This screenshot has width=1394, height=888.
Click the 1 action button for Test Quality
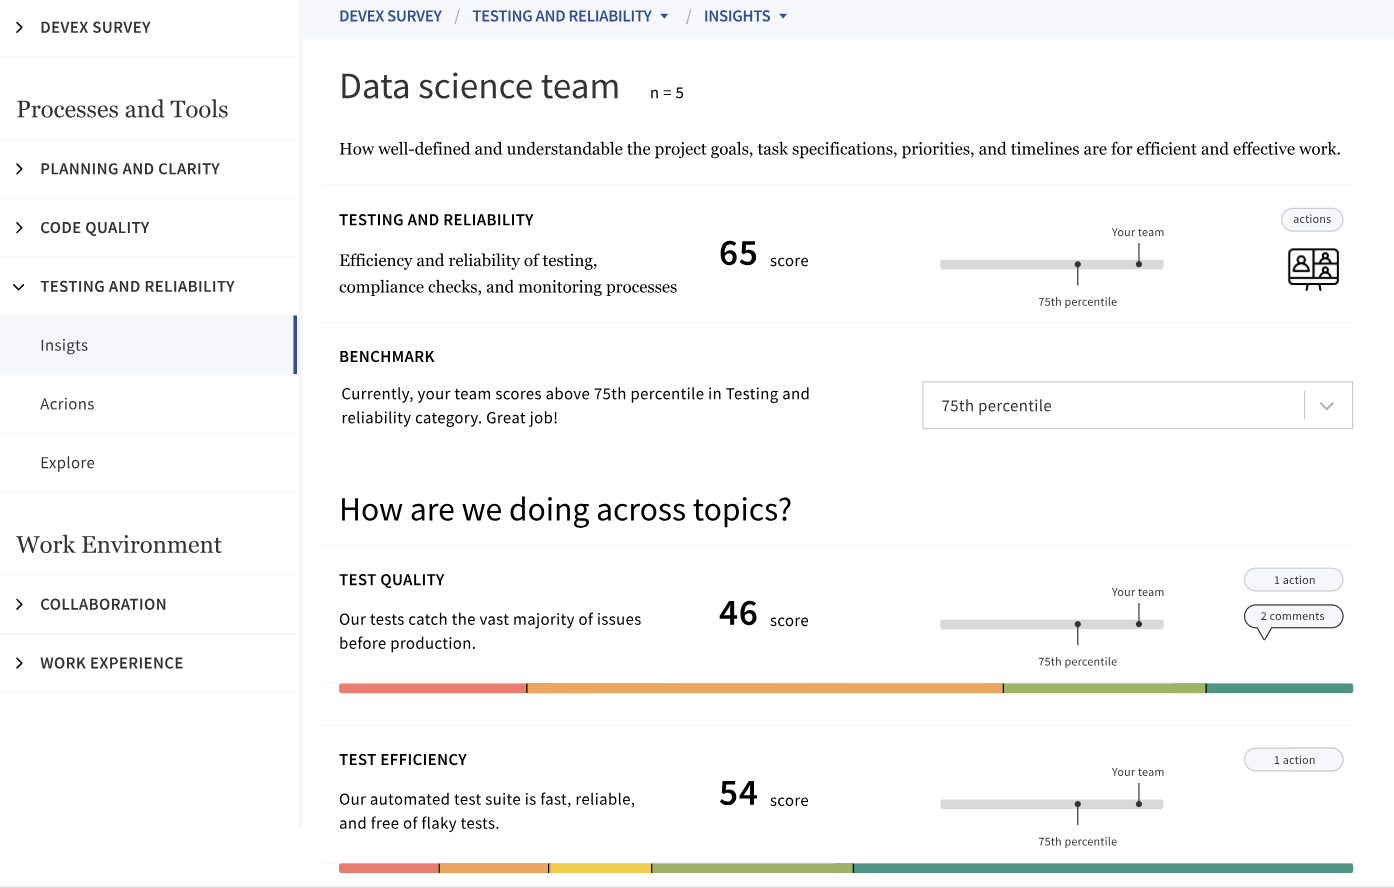tap(1293, 580)
